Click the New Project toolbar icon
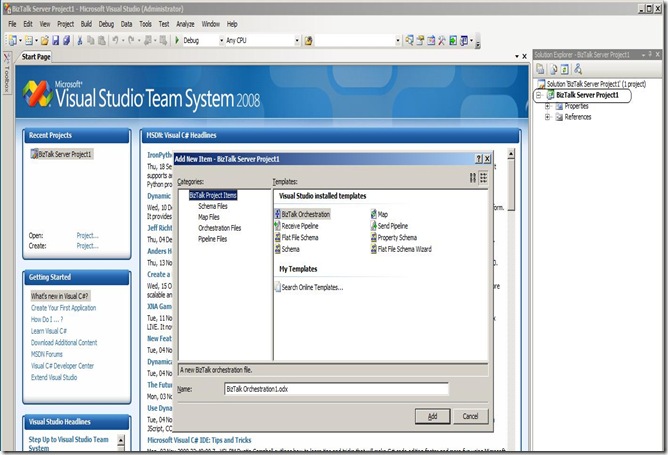The image size is (668, 455). coord(12,40)
